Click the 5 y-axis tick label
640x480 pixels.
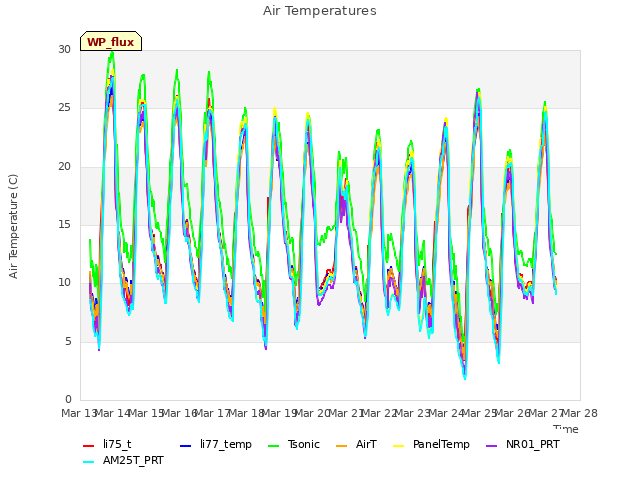click(68, 341)
